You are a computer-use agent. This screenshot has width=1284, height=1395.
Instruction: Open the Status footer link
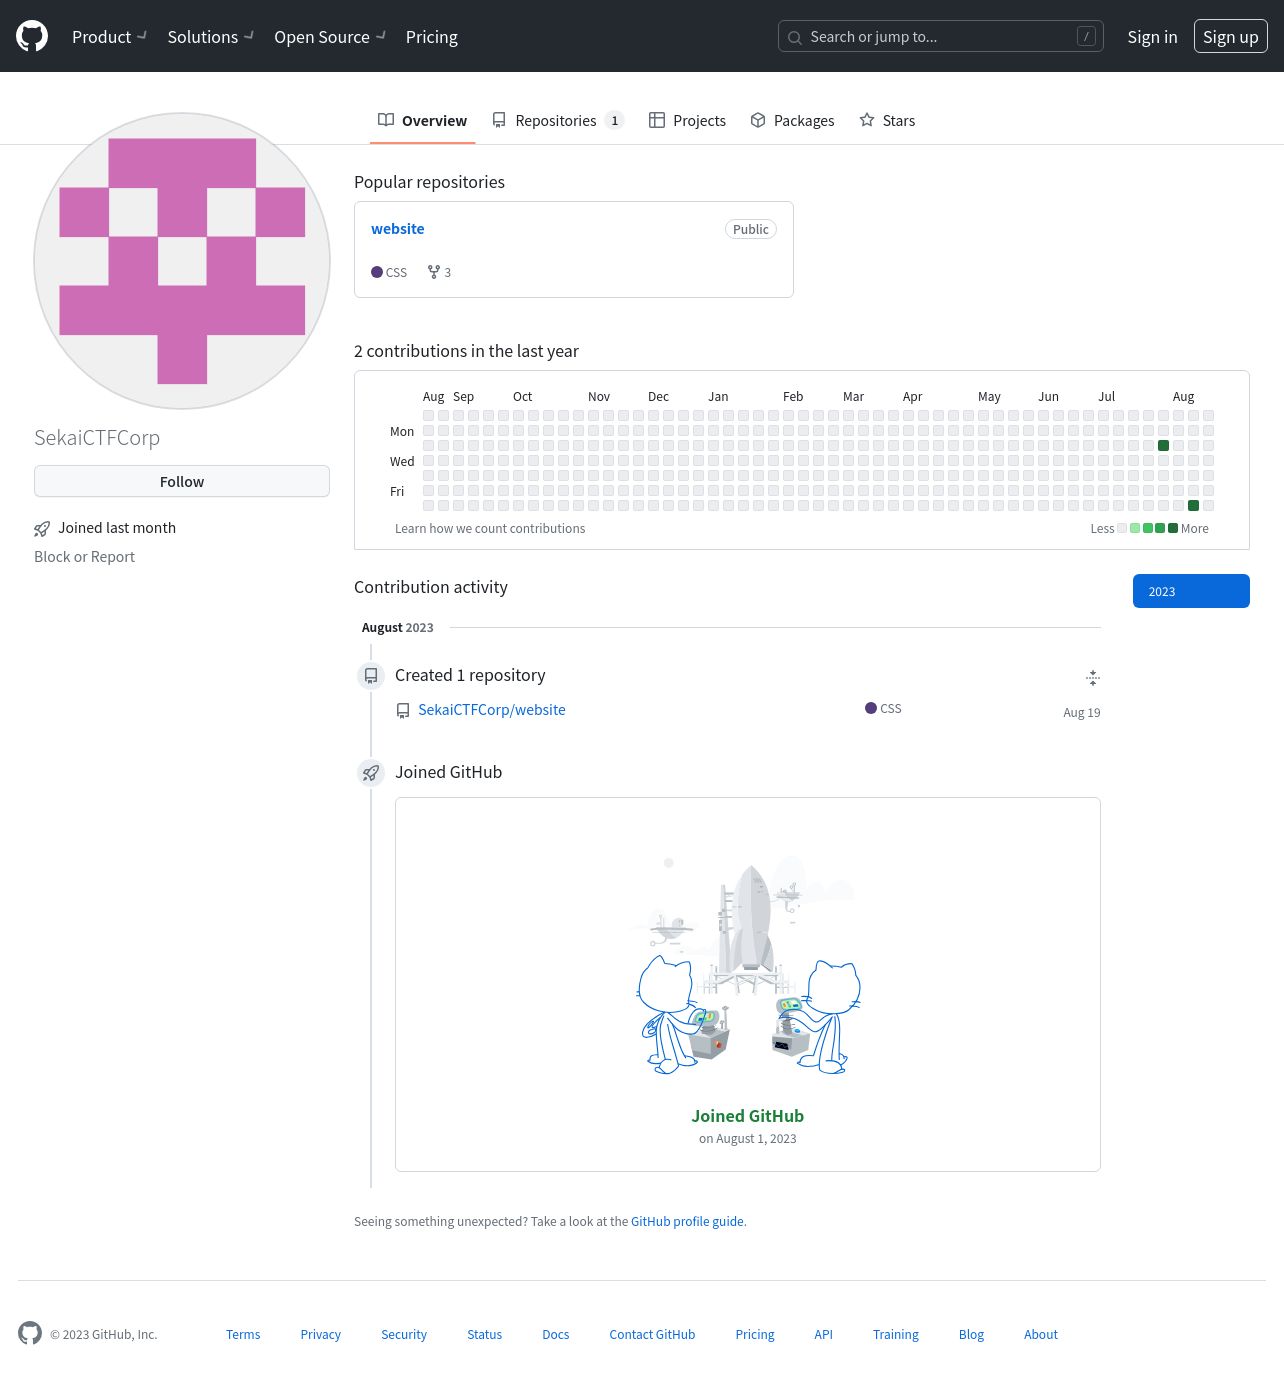(485, 1335)
